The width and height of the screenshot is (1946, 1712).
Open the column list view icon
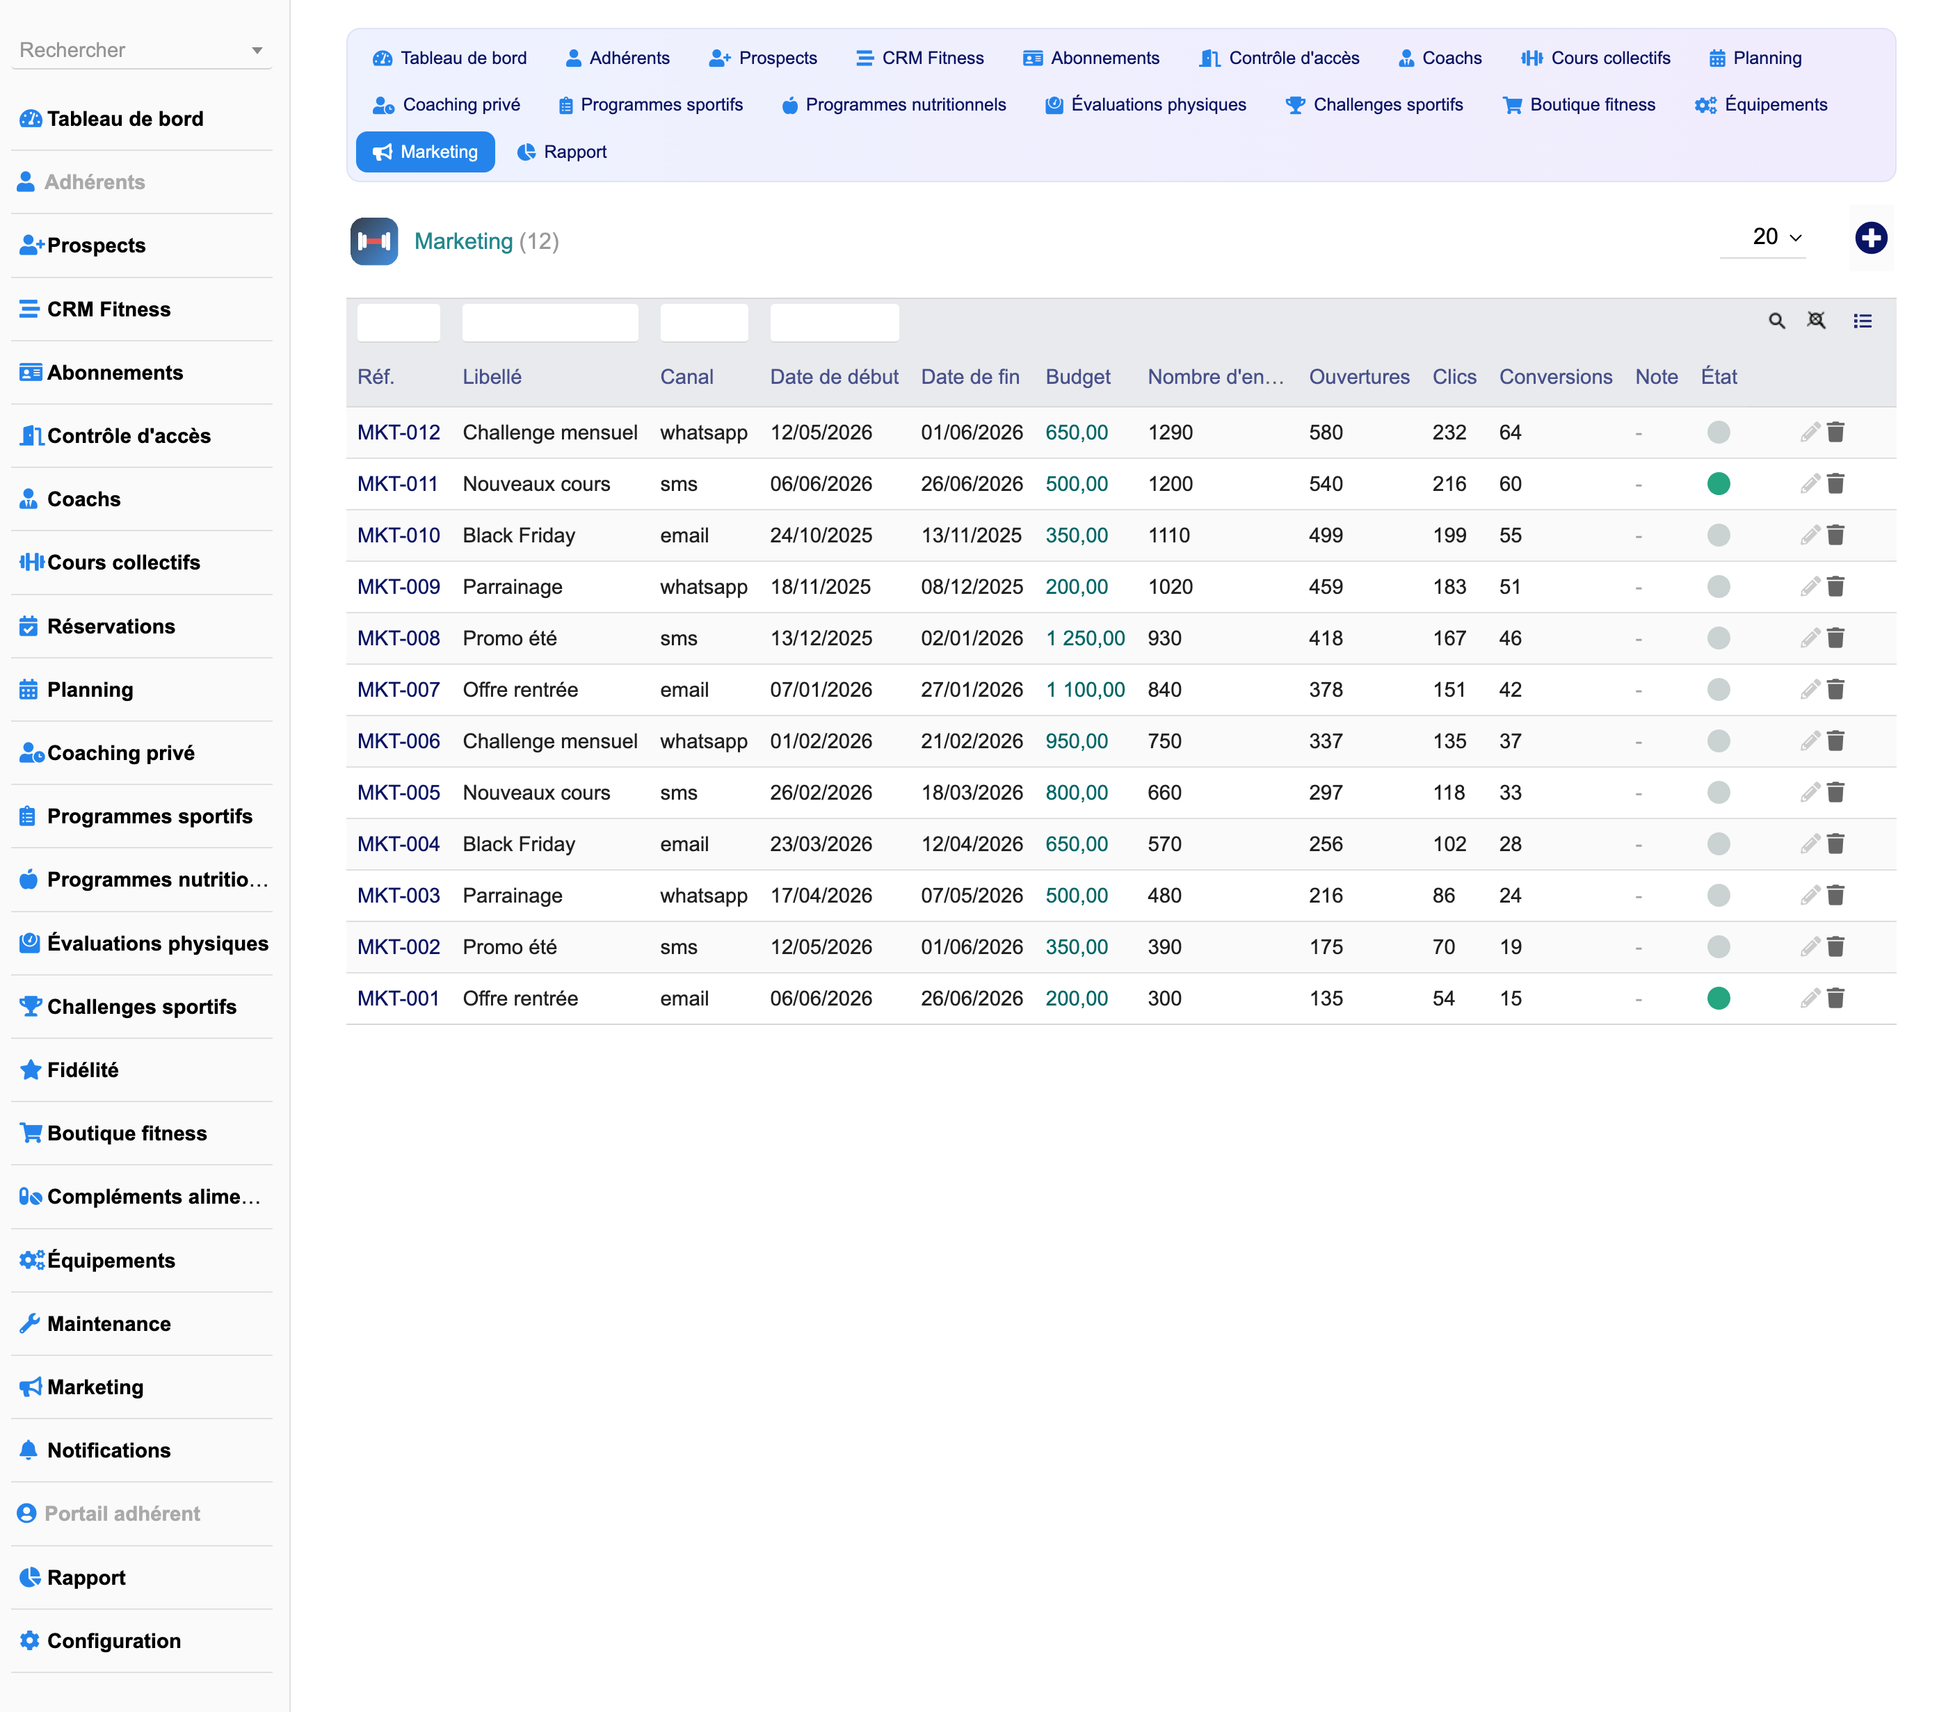pos(1862,321)
